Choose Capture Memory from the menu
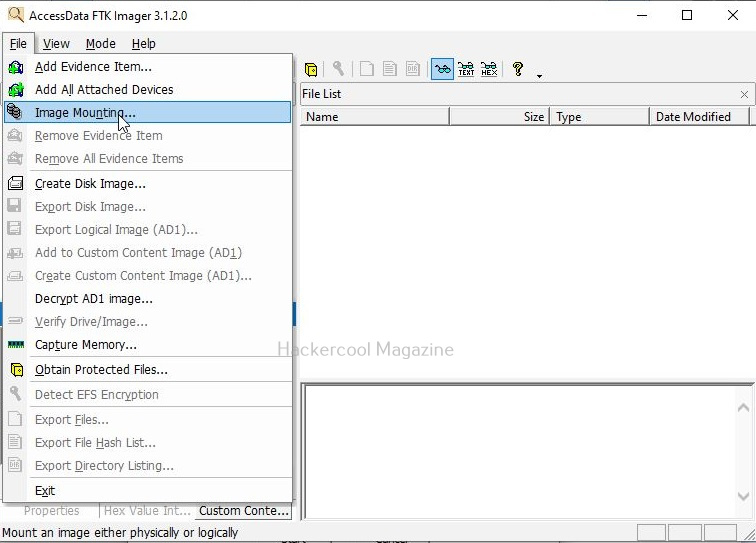The image size is (756, 543). tap(86, 345)
